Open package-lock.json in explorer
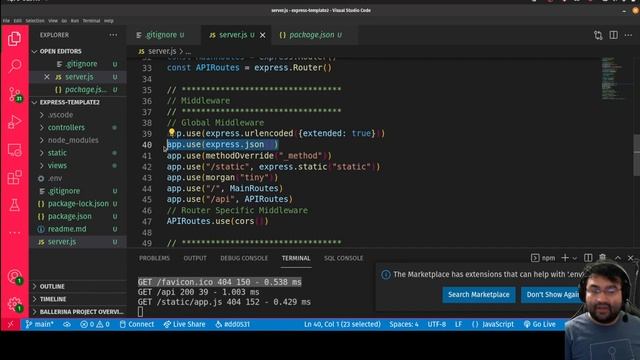 coord(78,203)
